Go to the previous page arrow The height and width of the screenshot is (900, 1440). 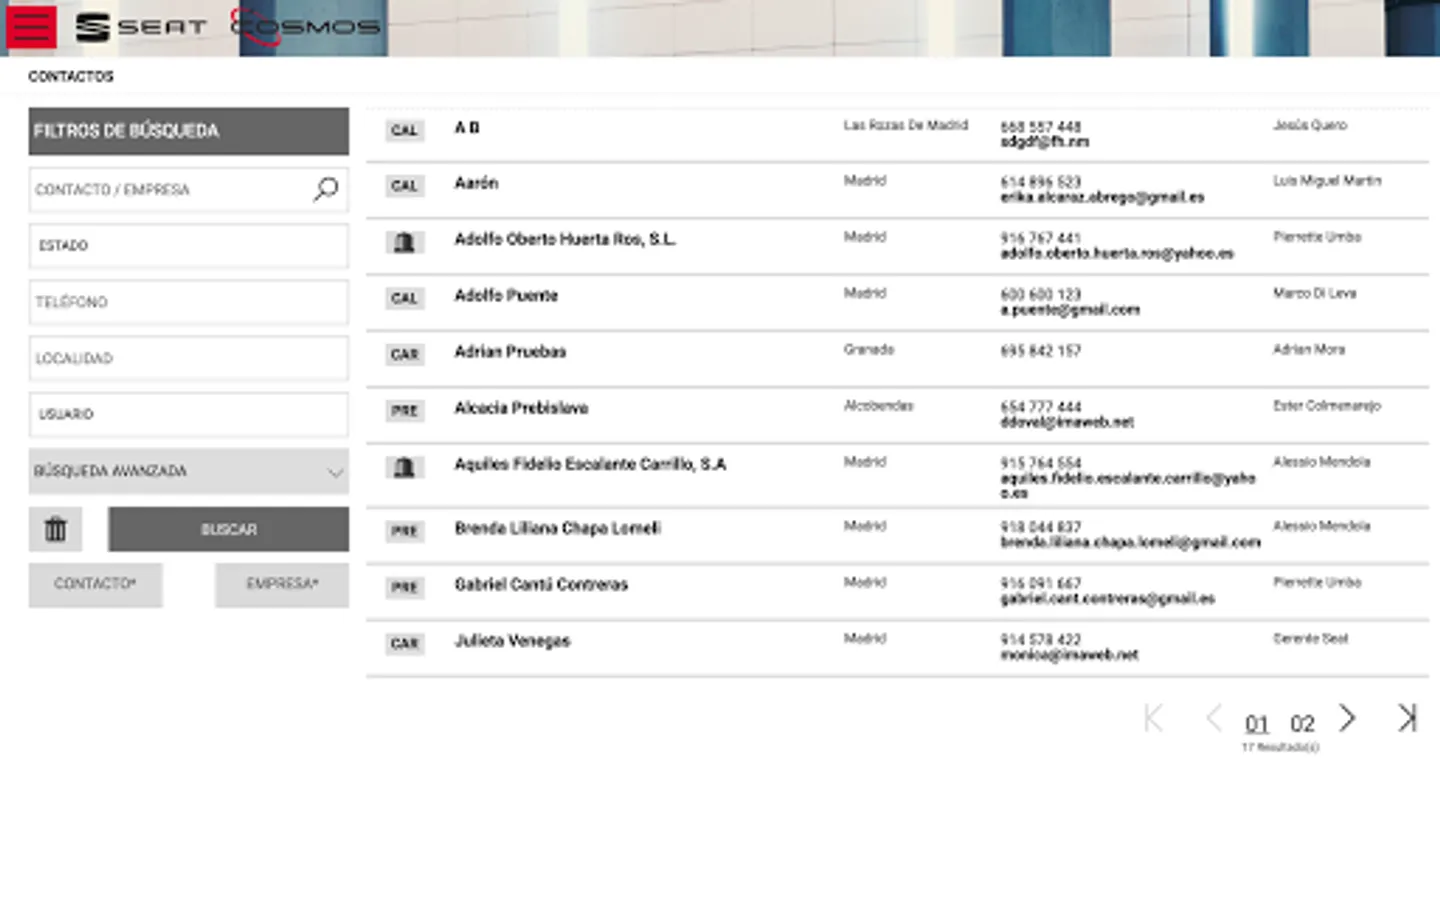point(1214,718)
